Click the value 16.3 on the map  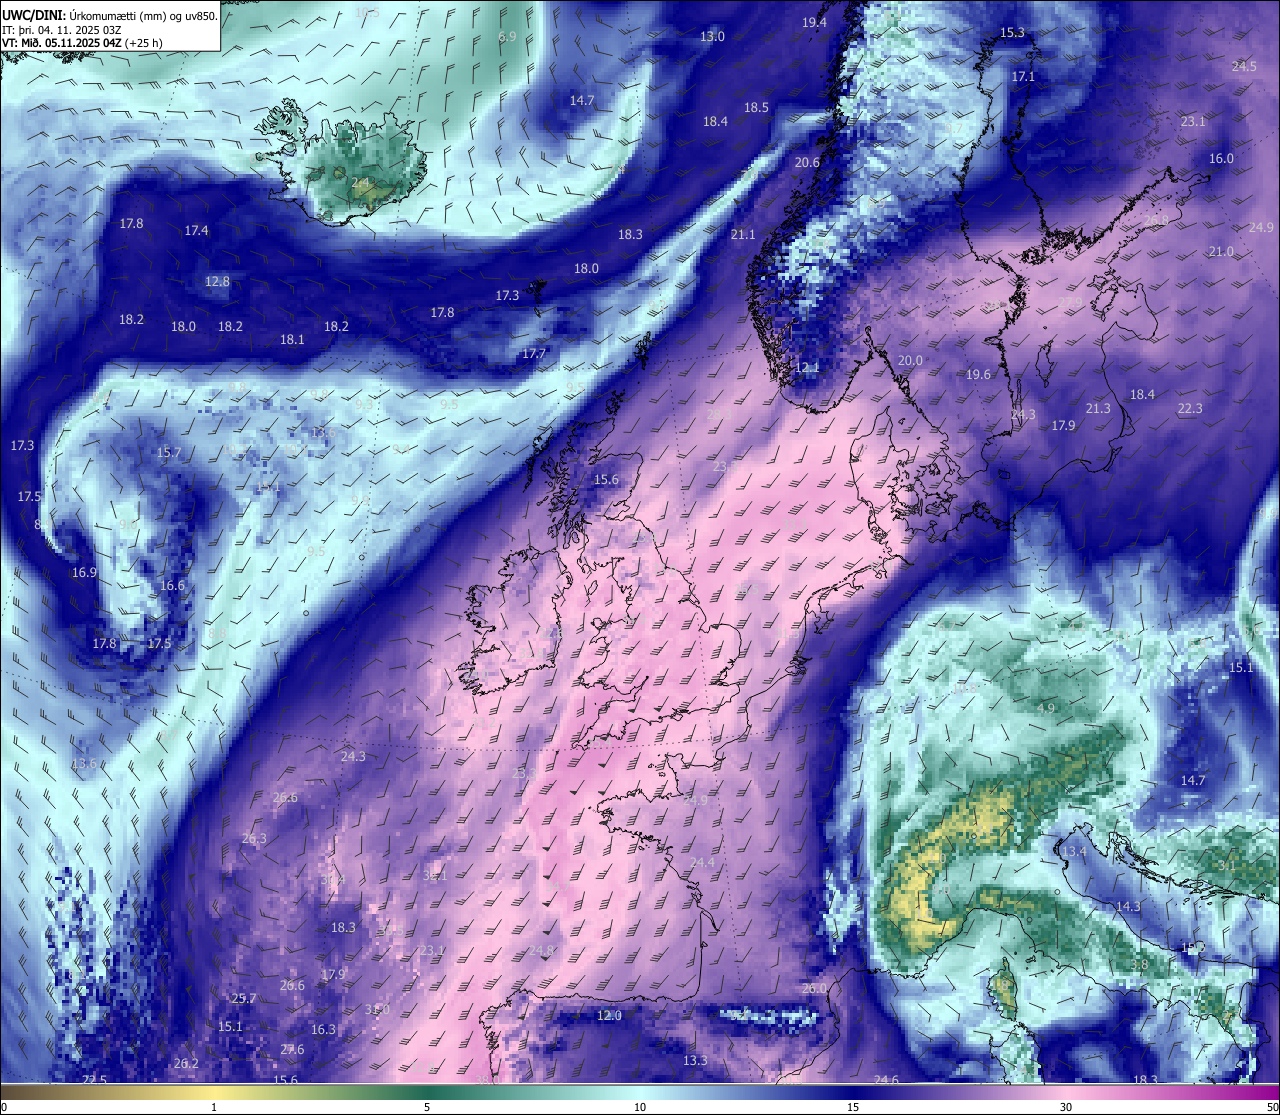(323, 1029)
